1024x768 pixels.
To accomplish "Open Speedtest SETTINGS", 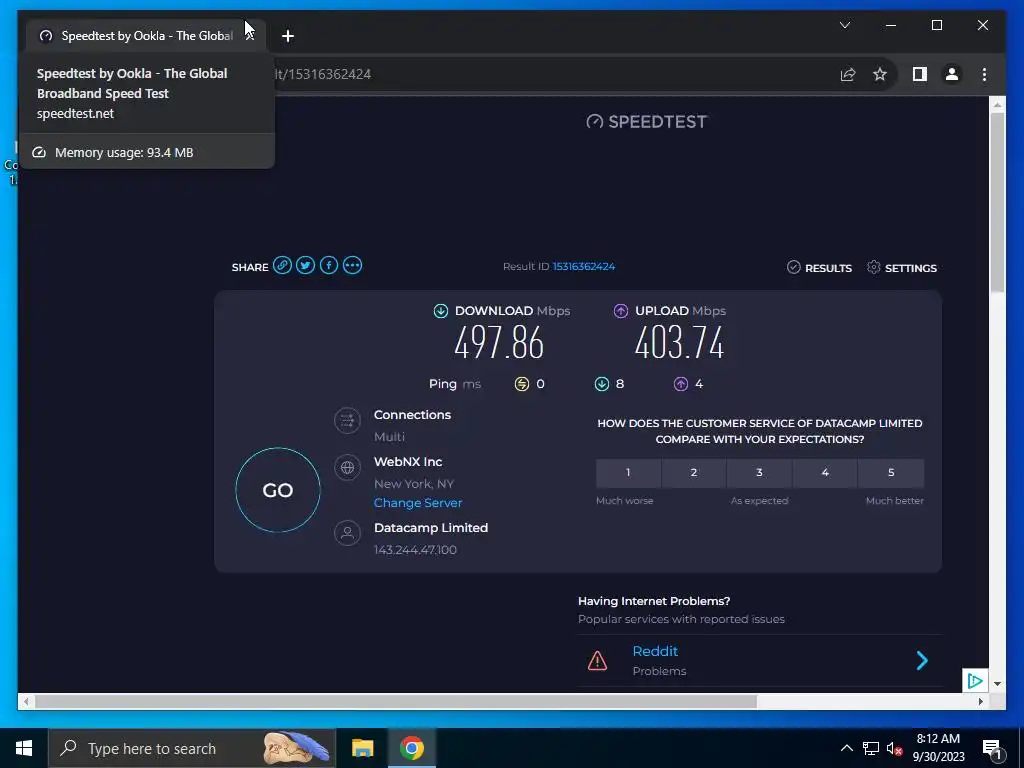I will coord(902,268).
